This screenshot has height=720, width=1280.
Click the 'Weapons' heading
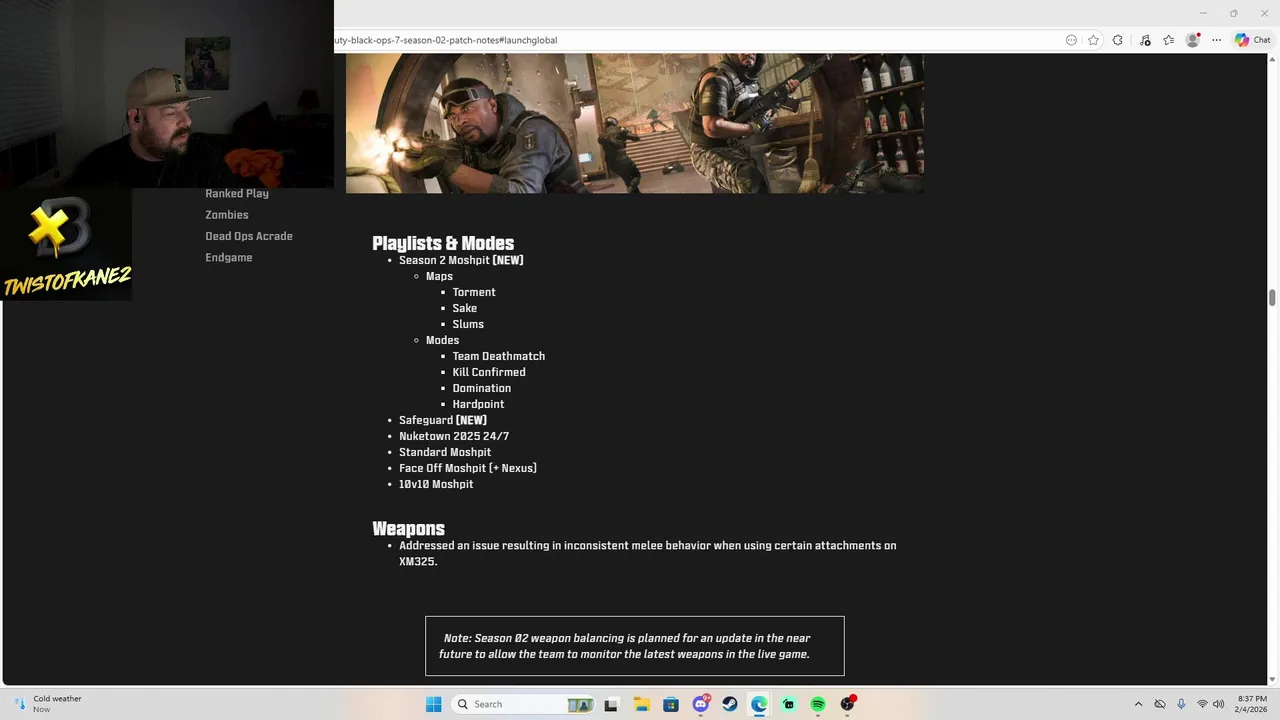pyautogui.click(x=408, y=529)
